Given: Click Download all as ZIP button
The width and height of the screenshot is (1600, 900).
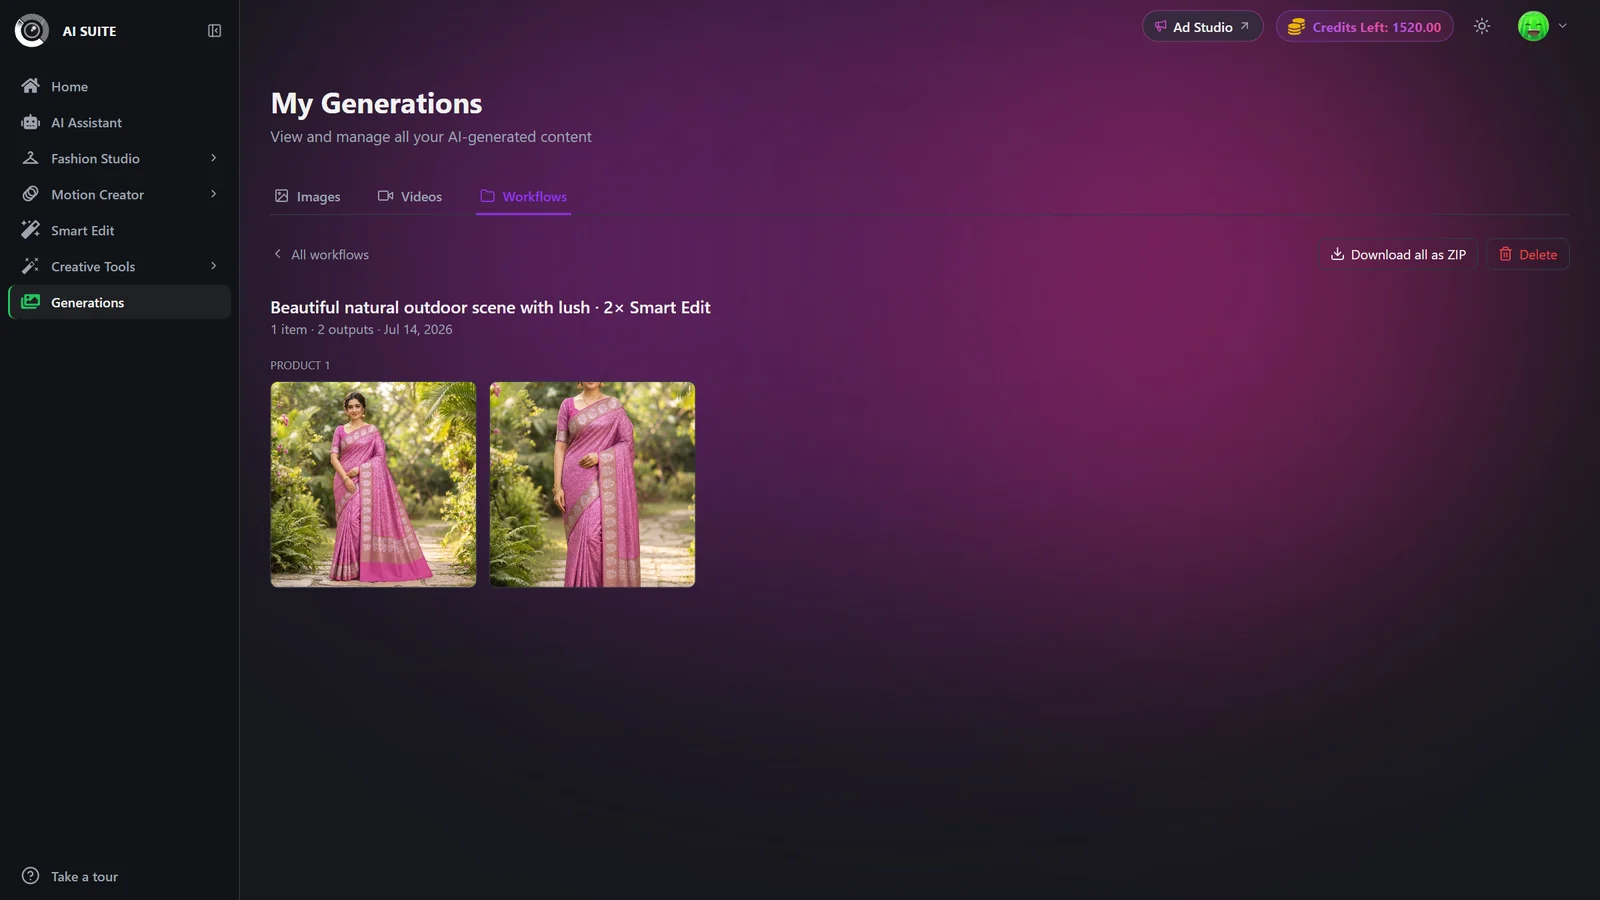Looking at the screenshot, I should 1398,255.
